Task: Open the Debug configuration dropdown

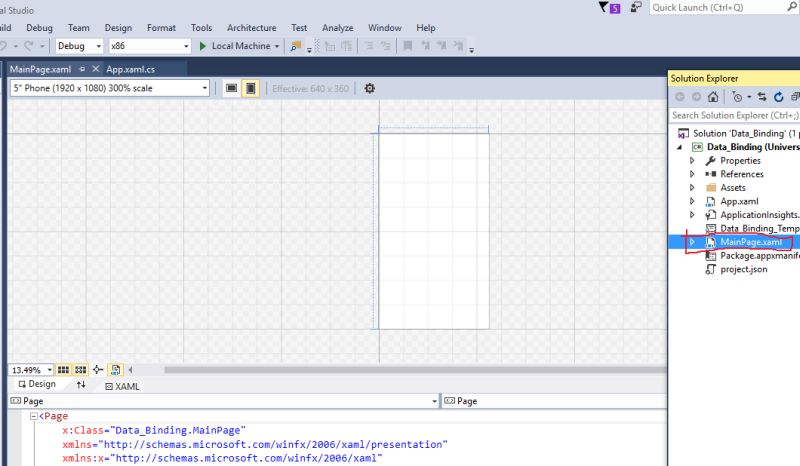Action: click(x=79, y=46)
